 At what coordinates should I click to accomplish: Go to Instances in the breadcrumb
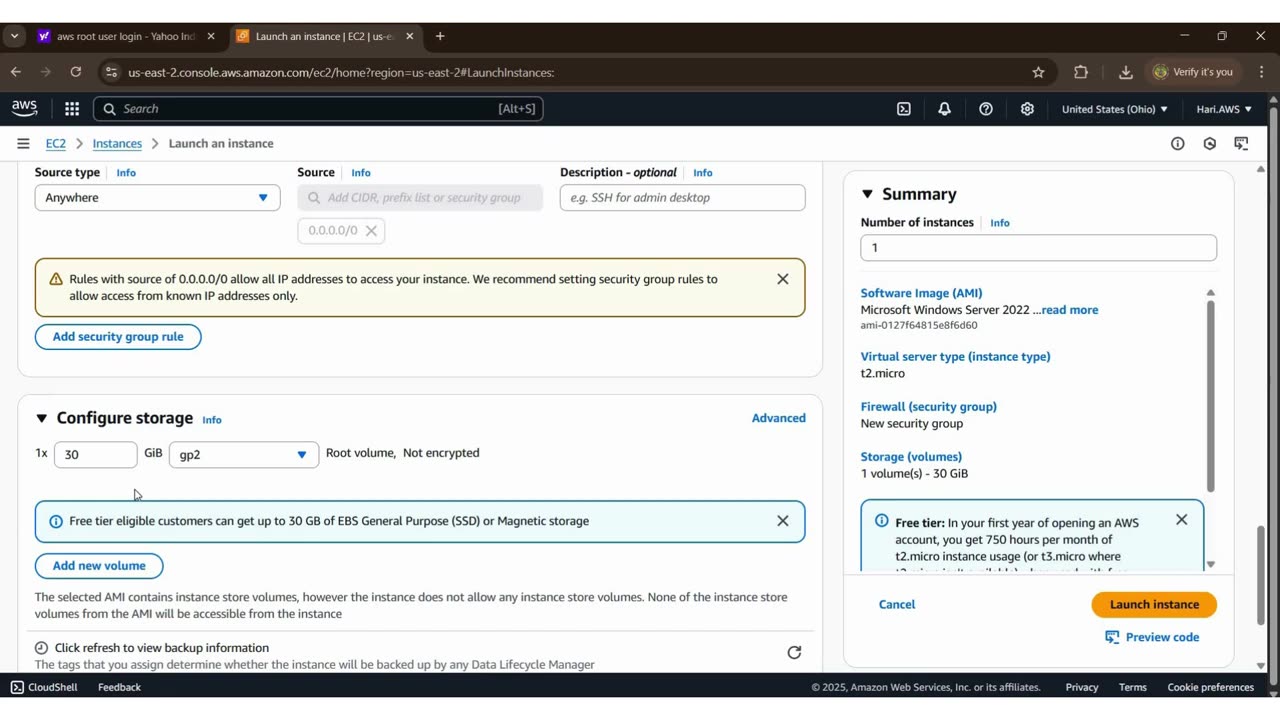point(117,144)
